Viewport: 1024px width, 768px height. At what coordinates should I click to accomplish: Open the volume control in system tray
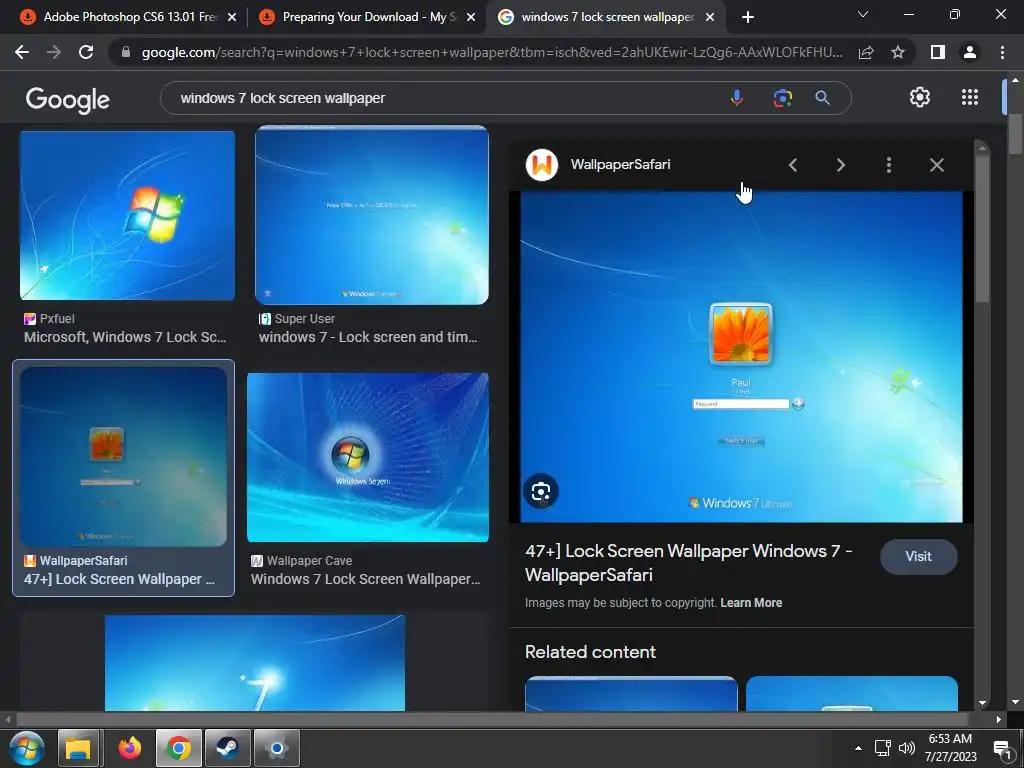(906, 748)
